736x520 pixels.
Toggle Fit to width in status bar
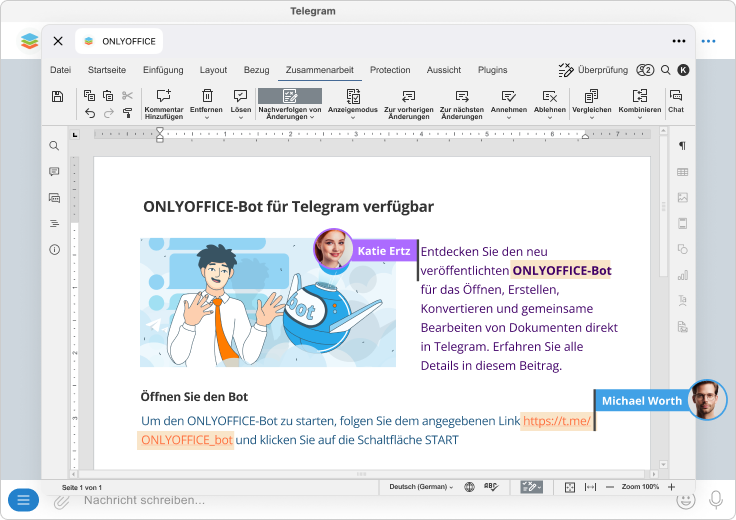(590, 487)
